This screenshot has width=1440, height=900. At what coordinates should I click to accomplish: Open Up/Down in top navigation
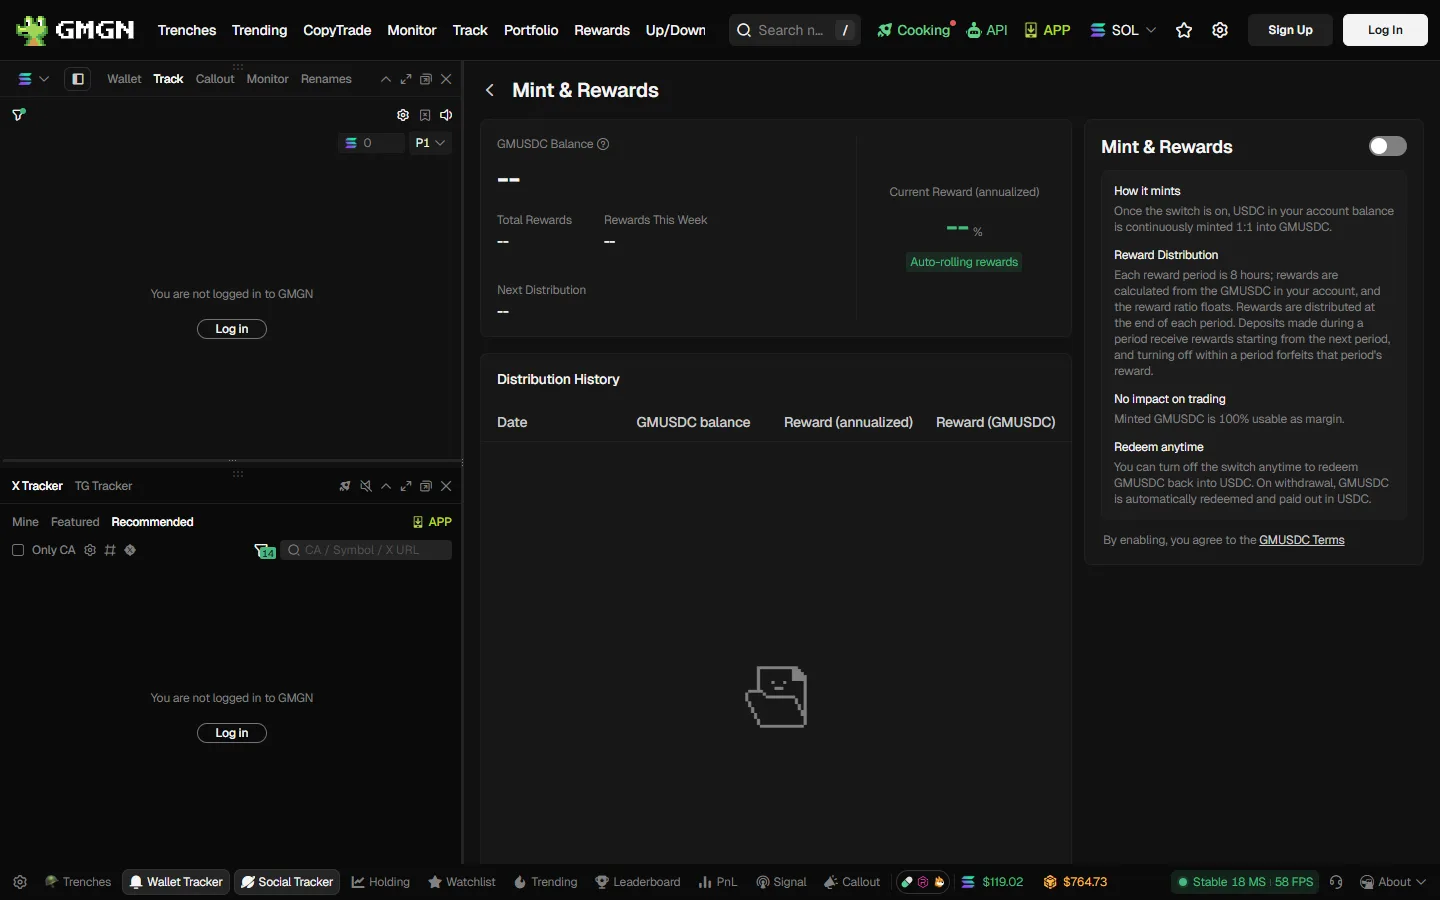pos(676,30)
